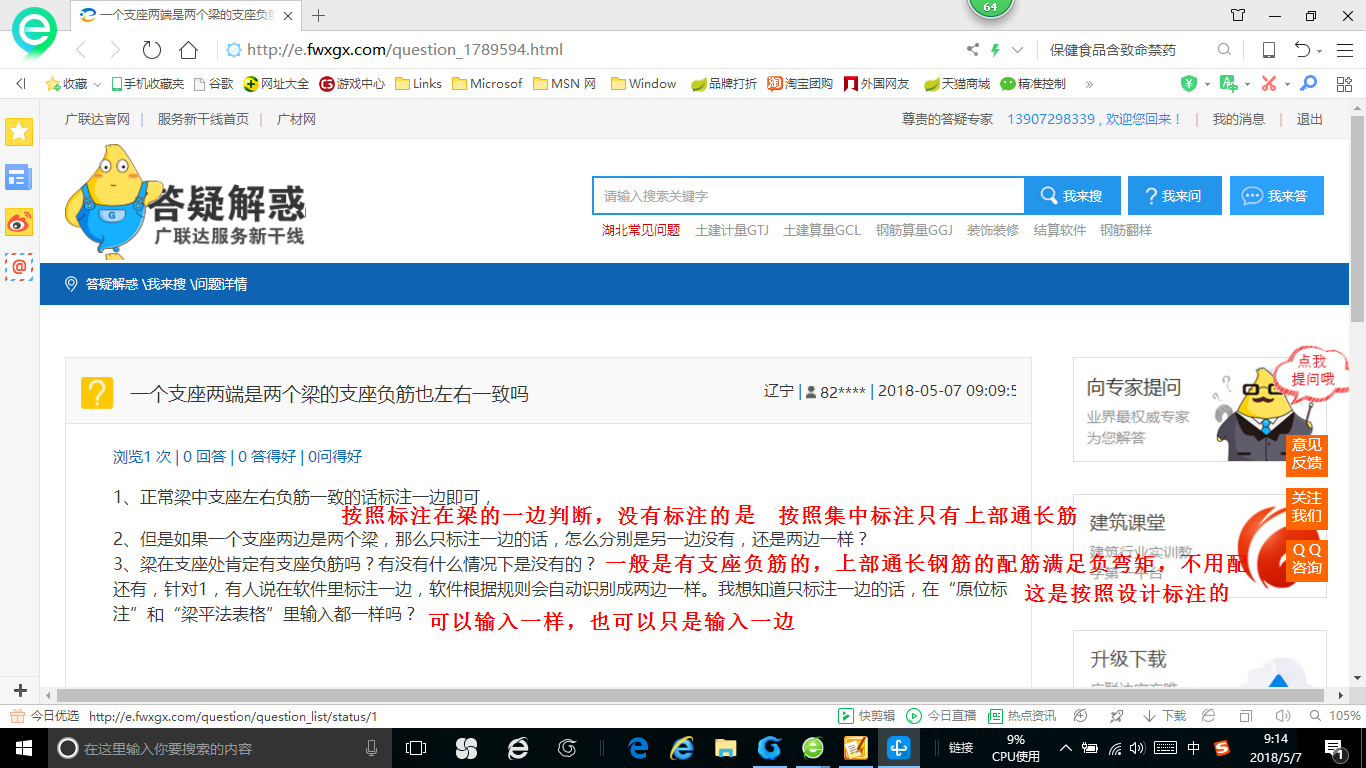Open the 手机收藏夹 bookmark
This screenshot has width=1366, height=768.
pyautogui.click(x=148, y=84)
